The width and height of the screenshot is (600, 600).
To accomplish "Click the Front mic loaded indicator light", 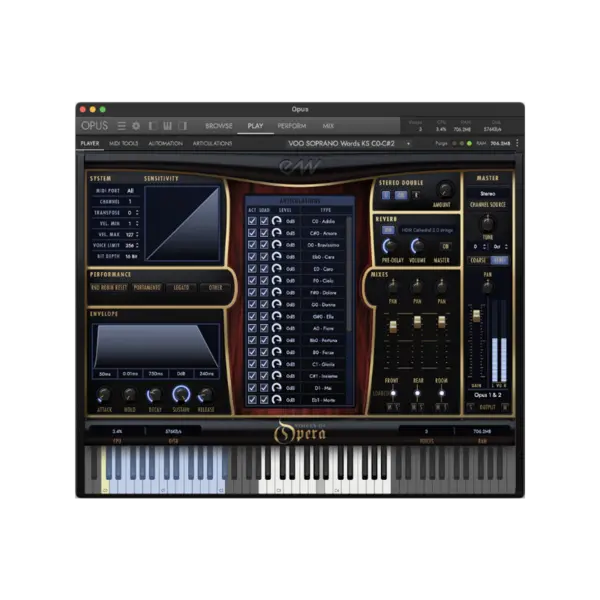I will tap(393, 393).
